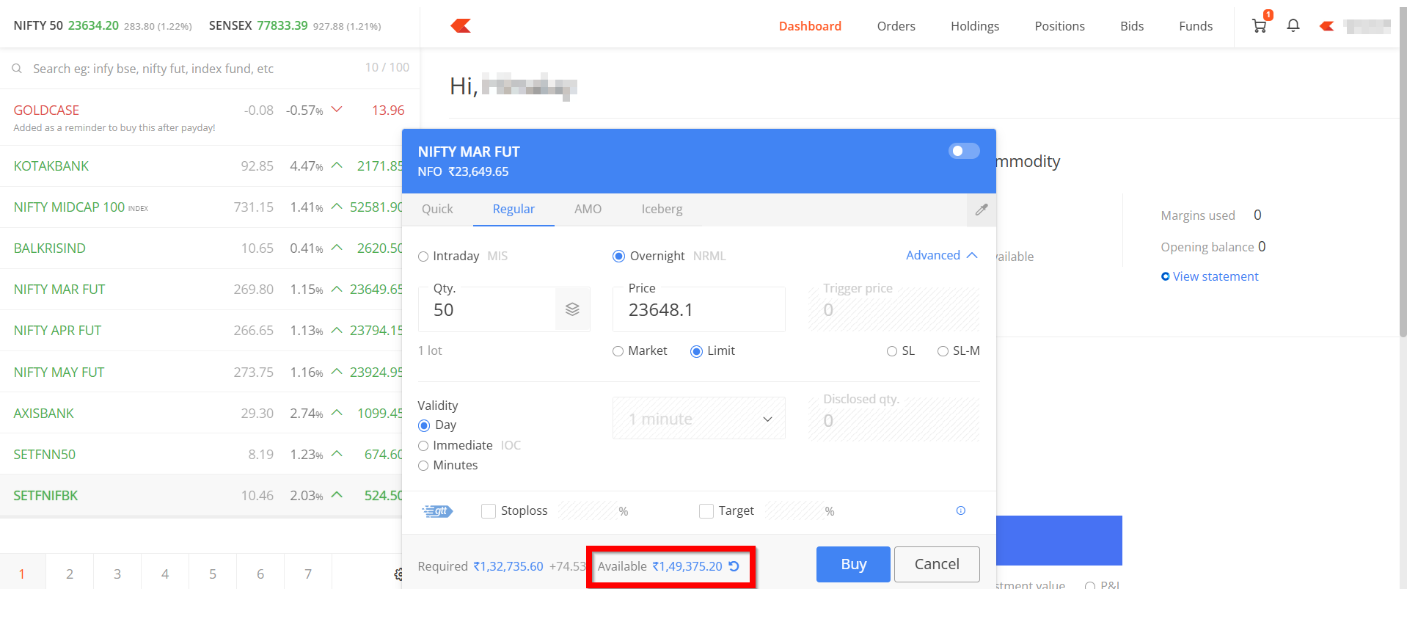Set validity to Minutes
Image resolution: width=1410 pixels, height=620 pixels.
423,465
